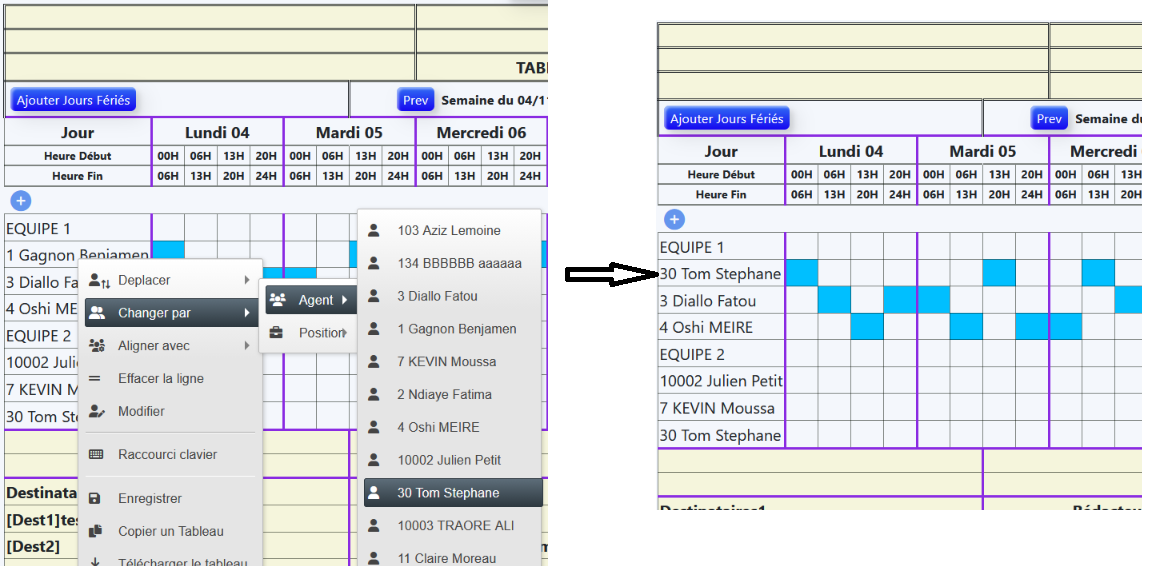
Task: Expand the Aligner avec submenu arrow
Action: (246, 345)
